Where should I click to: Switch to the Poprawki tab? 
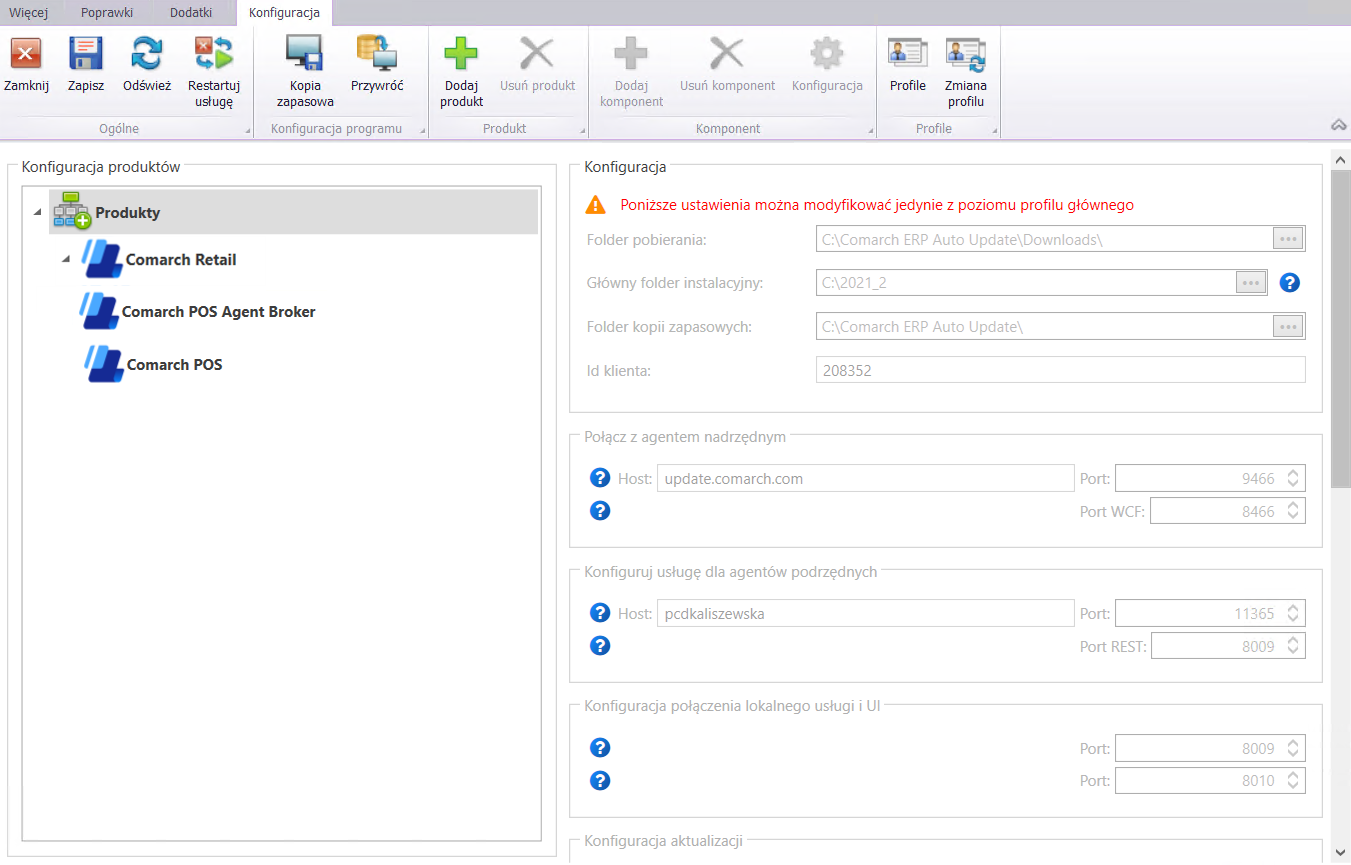point(107,13)
